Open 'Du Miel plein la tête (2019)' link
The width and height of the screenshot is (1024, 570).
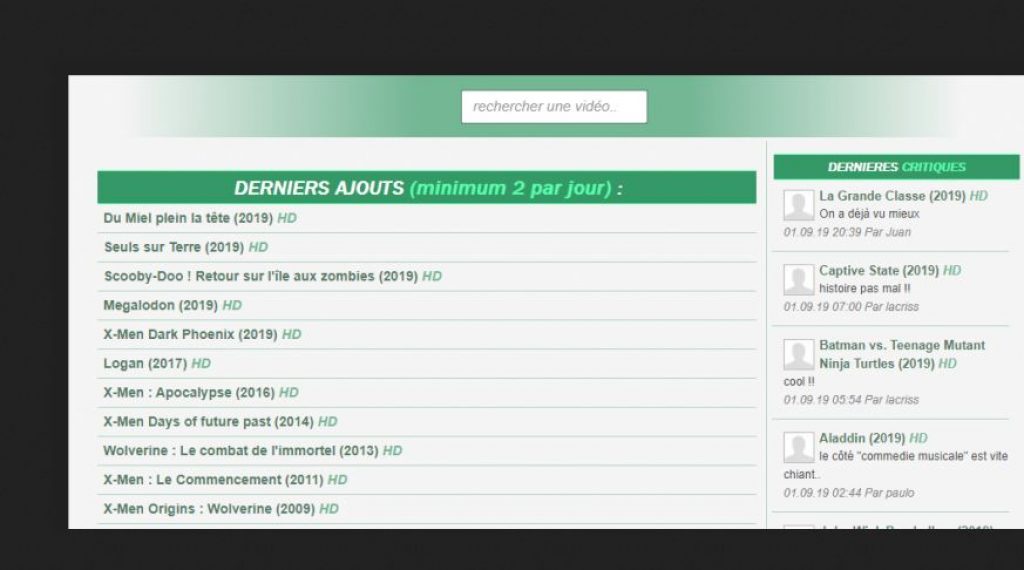(x=188, y=218)
